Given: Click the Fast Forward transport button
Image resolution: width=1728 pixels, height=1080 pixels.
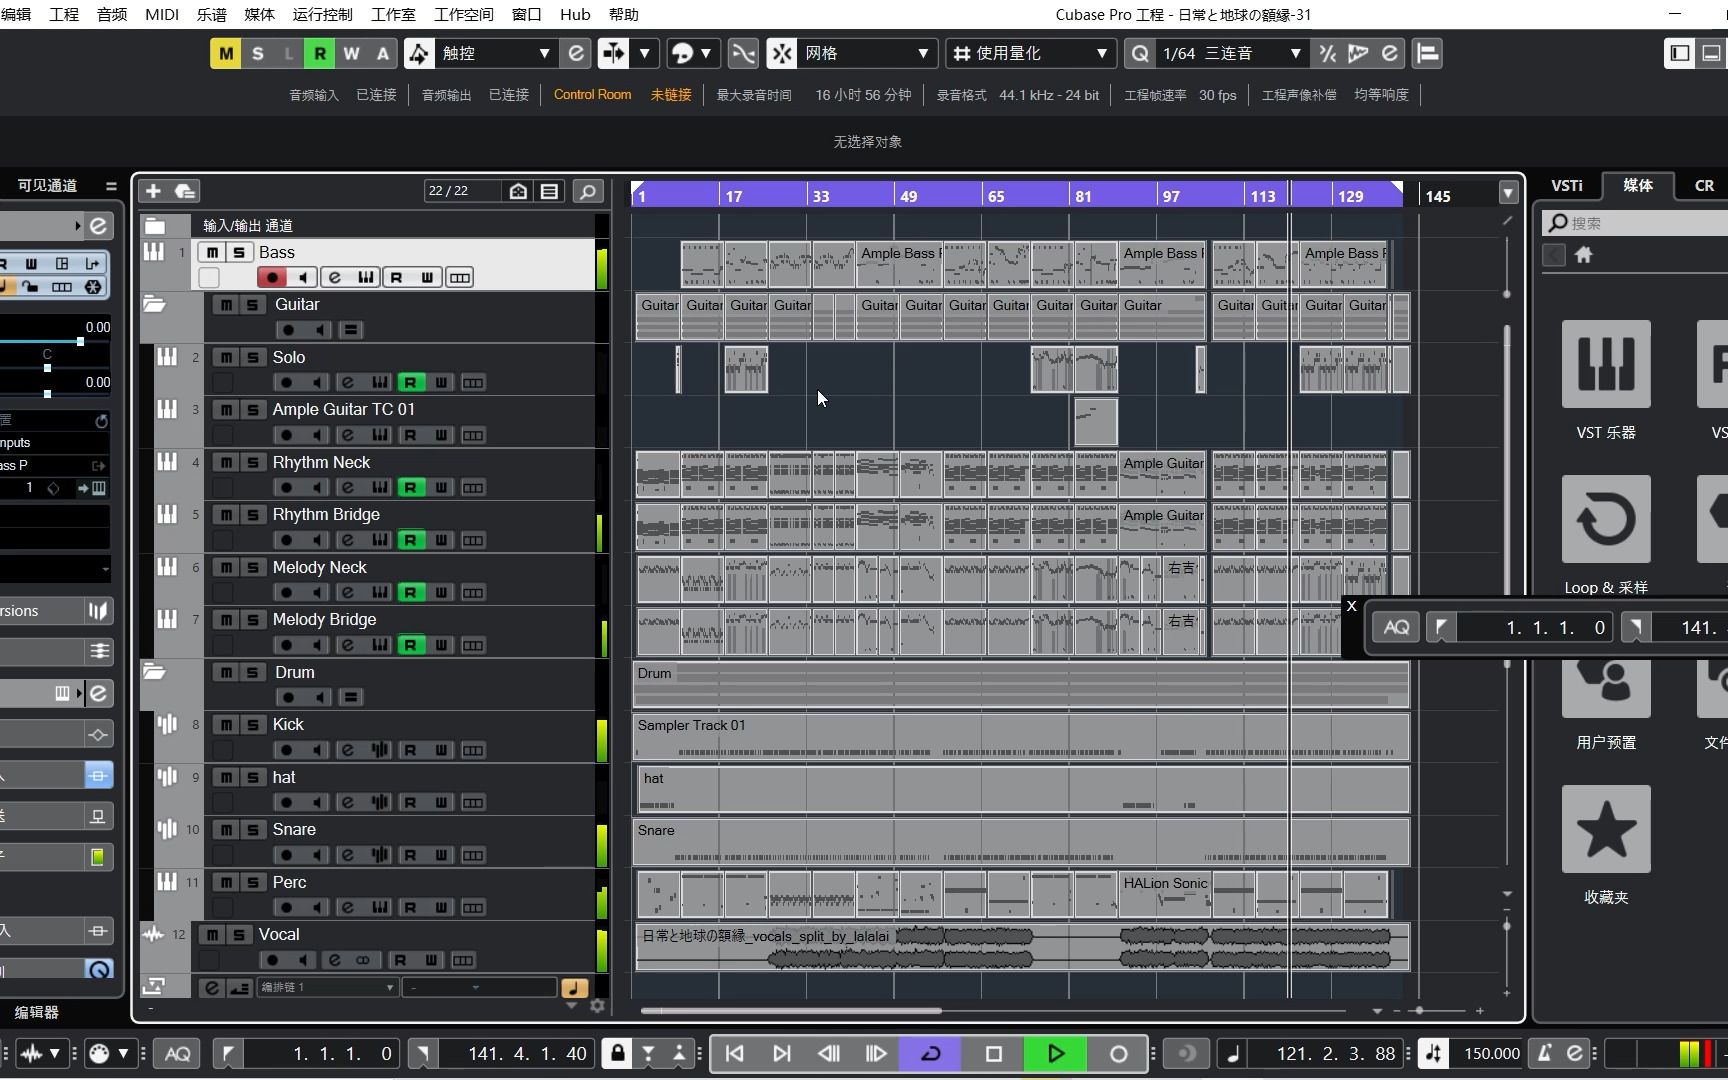Looking at the screenshot, I should click(876, 1053).
